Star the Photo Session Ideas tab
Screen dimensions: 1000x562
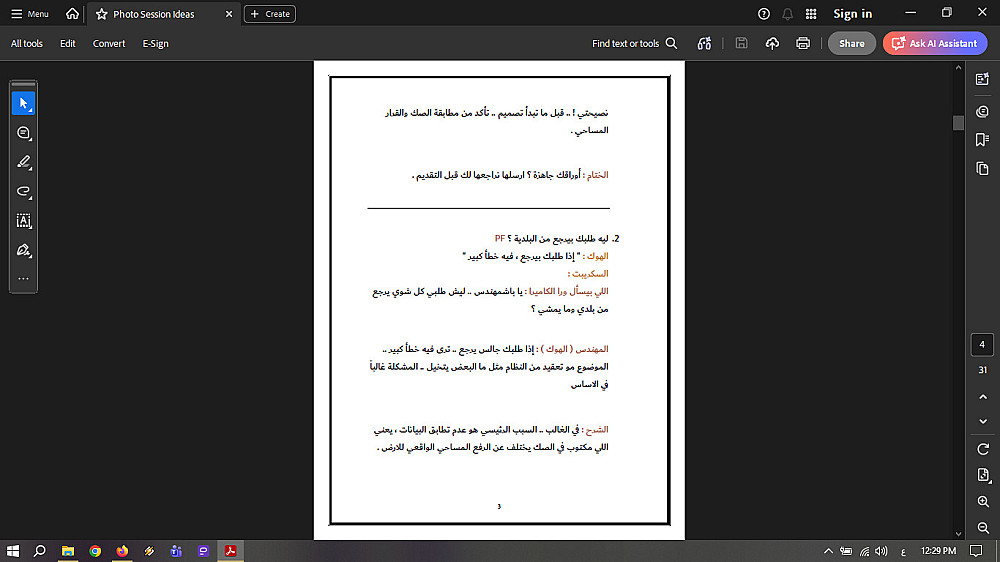pyautogui.click(x=101, y=14)
